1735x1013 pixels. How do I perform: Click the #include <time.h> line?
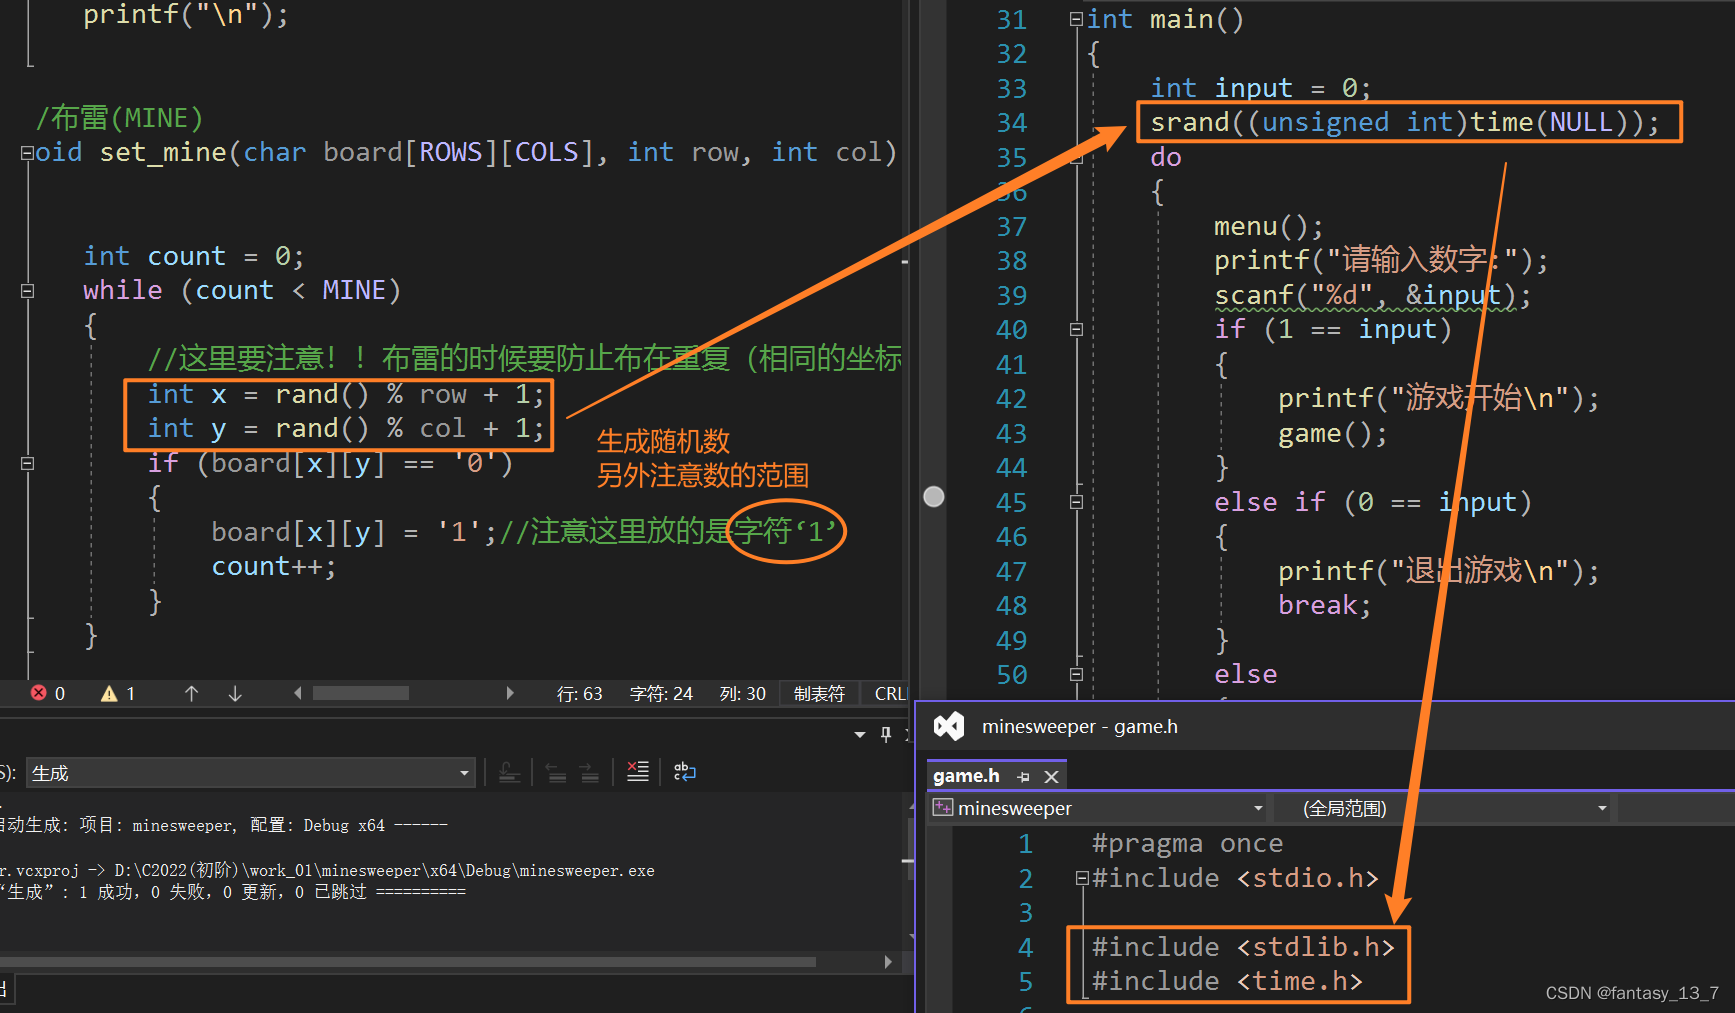tap(1227, 981)
